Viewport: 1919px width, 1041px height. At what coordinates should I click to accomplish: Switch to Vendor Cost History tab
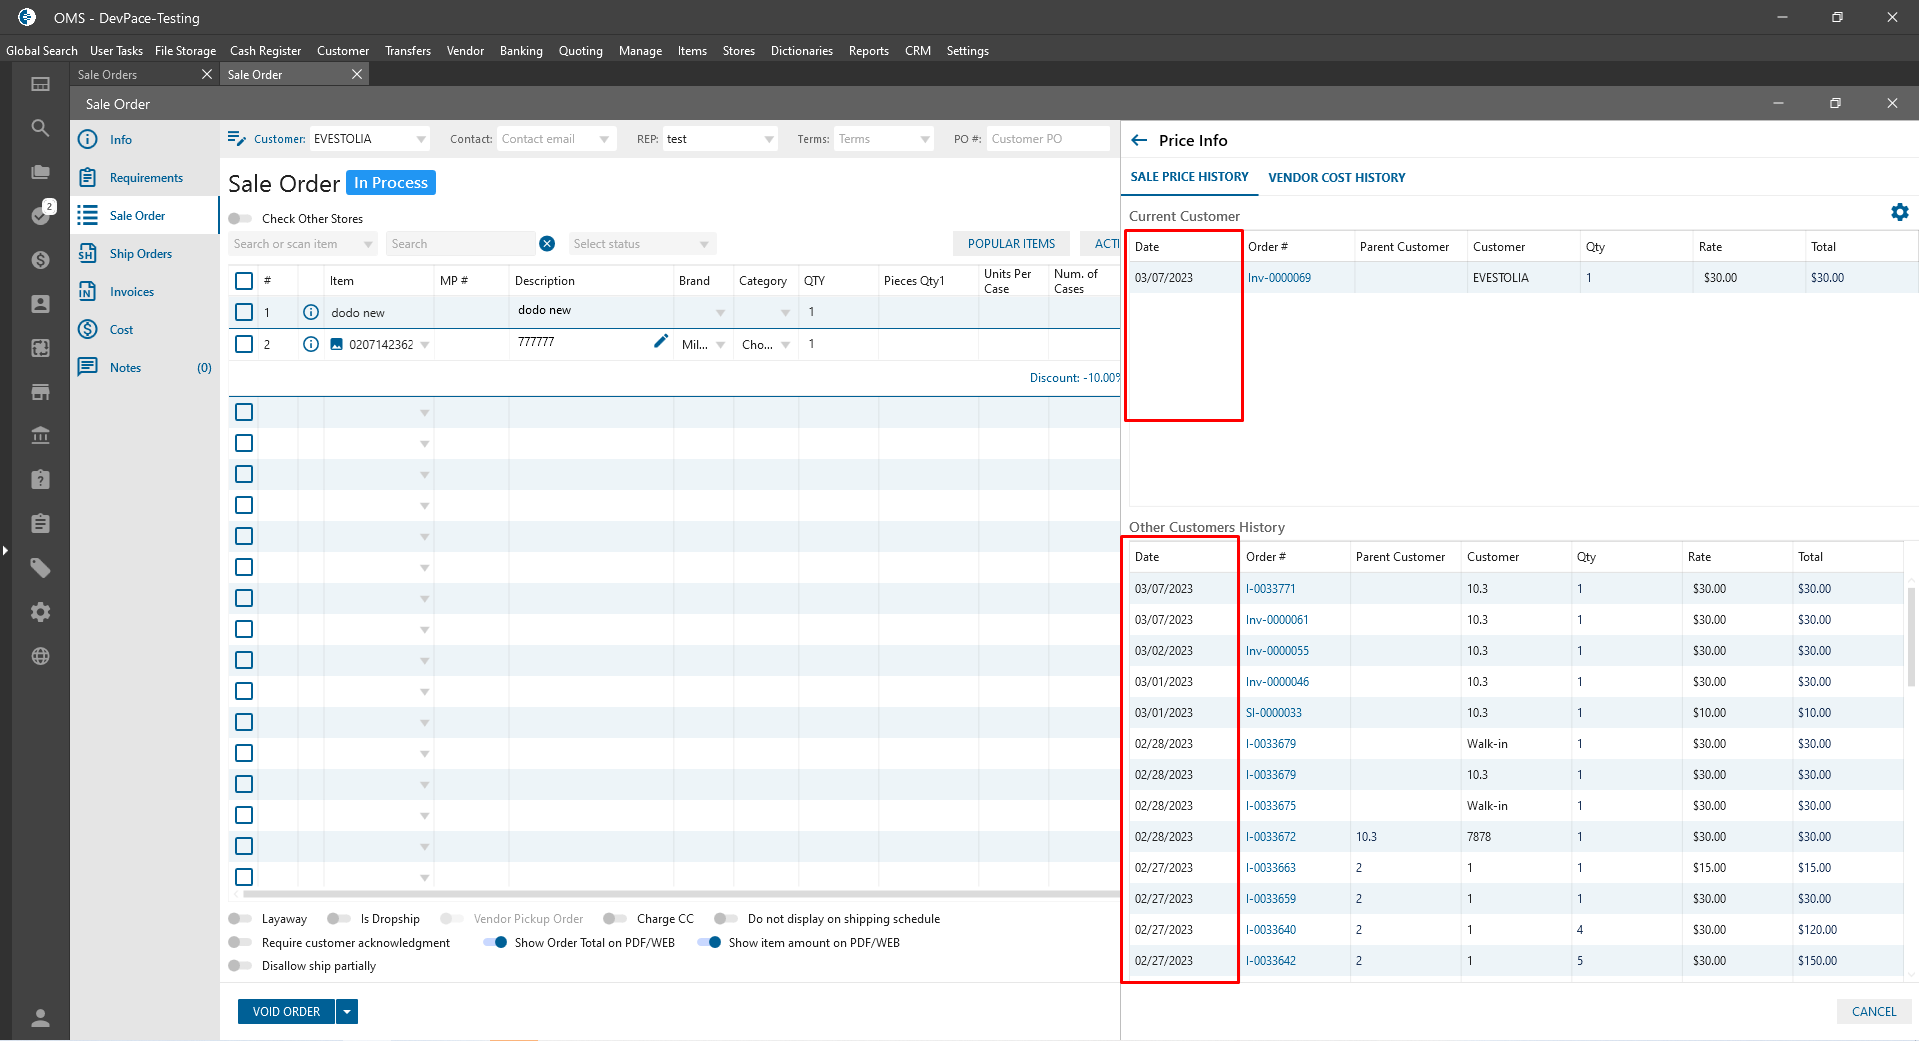1336,178
